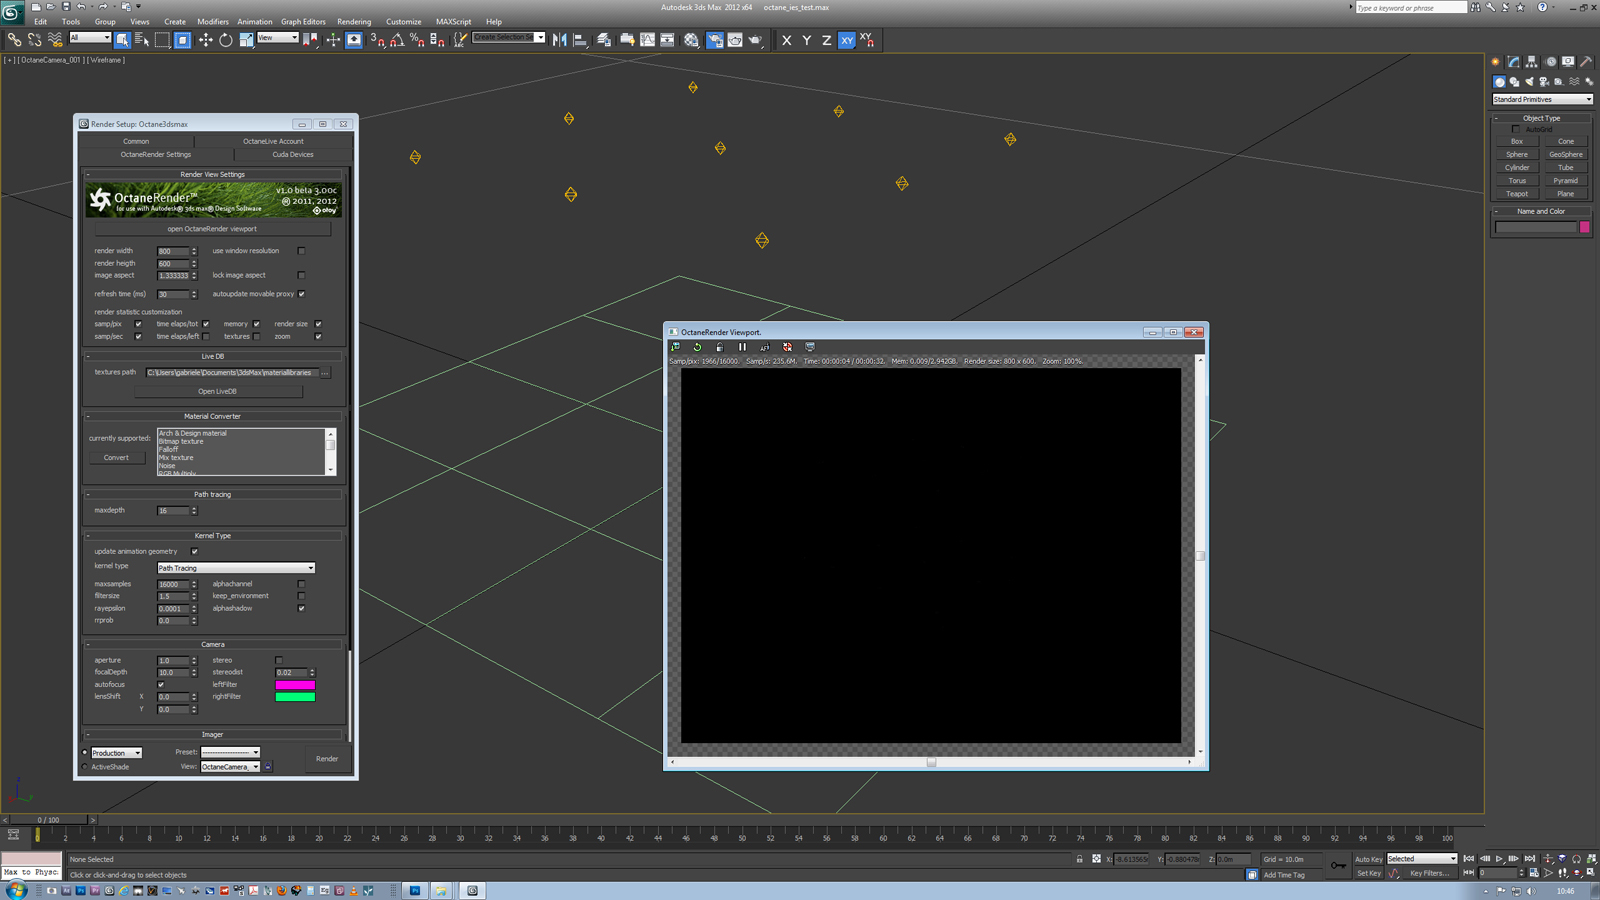Viewport: 1600px width, 900px height.
Task: Activate Select and Move tool
Action: (x=205, y=40)
